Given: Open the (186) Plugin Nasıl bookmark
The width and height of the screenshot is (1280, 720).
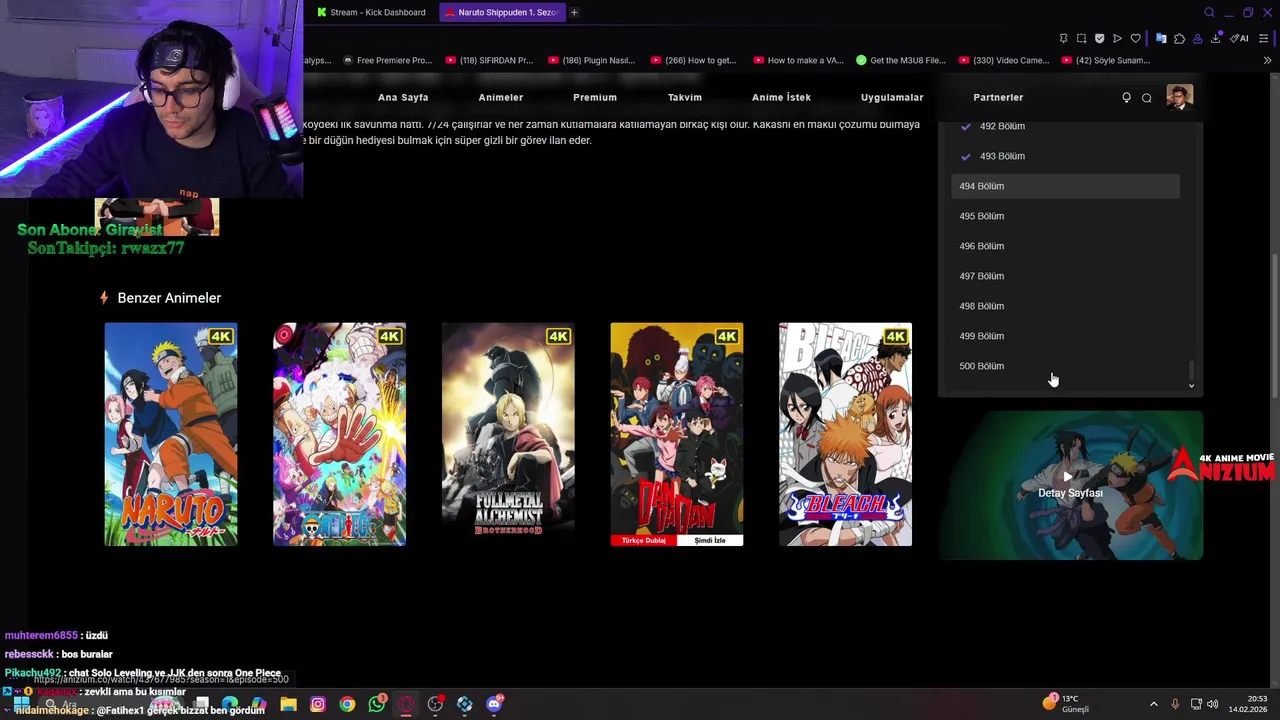Looking at the screenshot, I should (590, 60).
